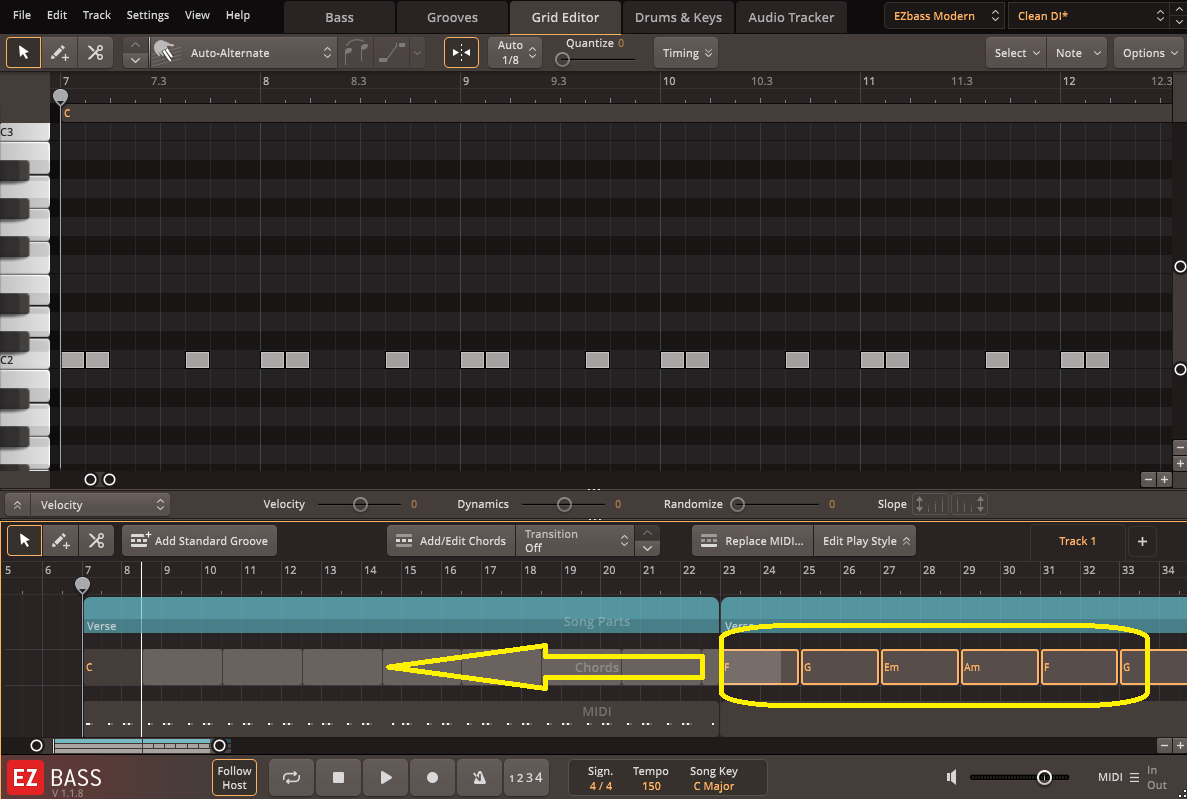The image size is (1187, 799).
Task: Open the Clean DI* preset selector
Action: click(1089, 16)
